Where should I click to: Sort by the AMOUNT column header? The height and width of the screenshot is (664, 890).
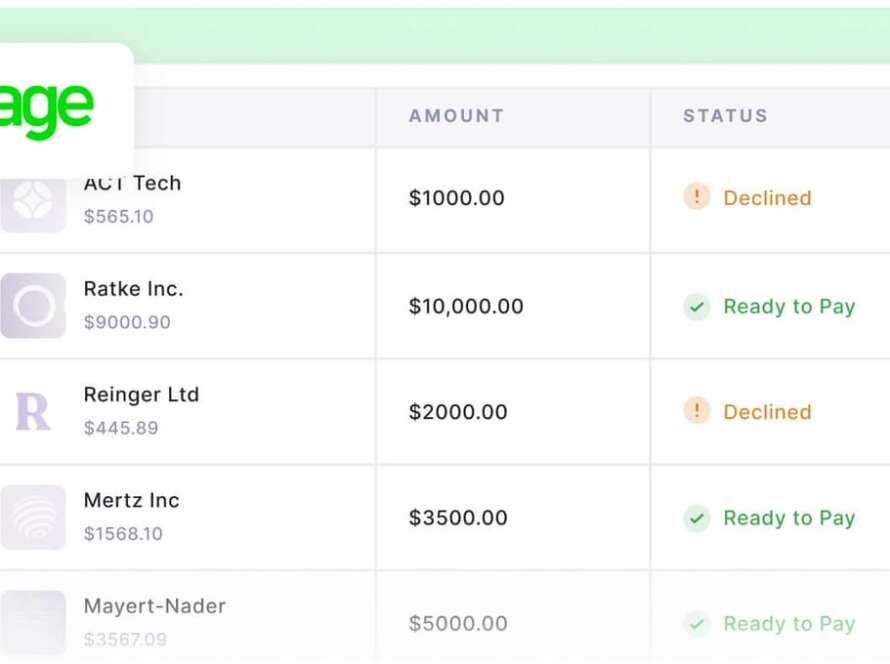point(456,116)
